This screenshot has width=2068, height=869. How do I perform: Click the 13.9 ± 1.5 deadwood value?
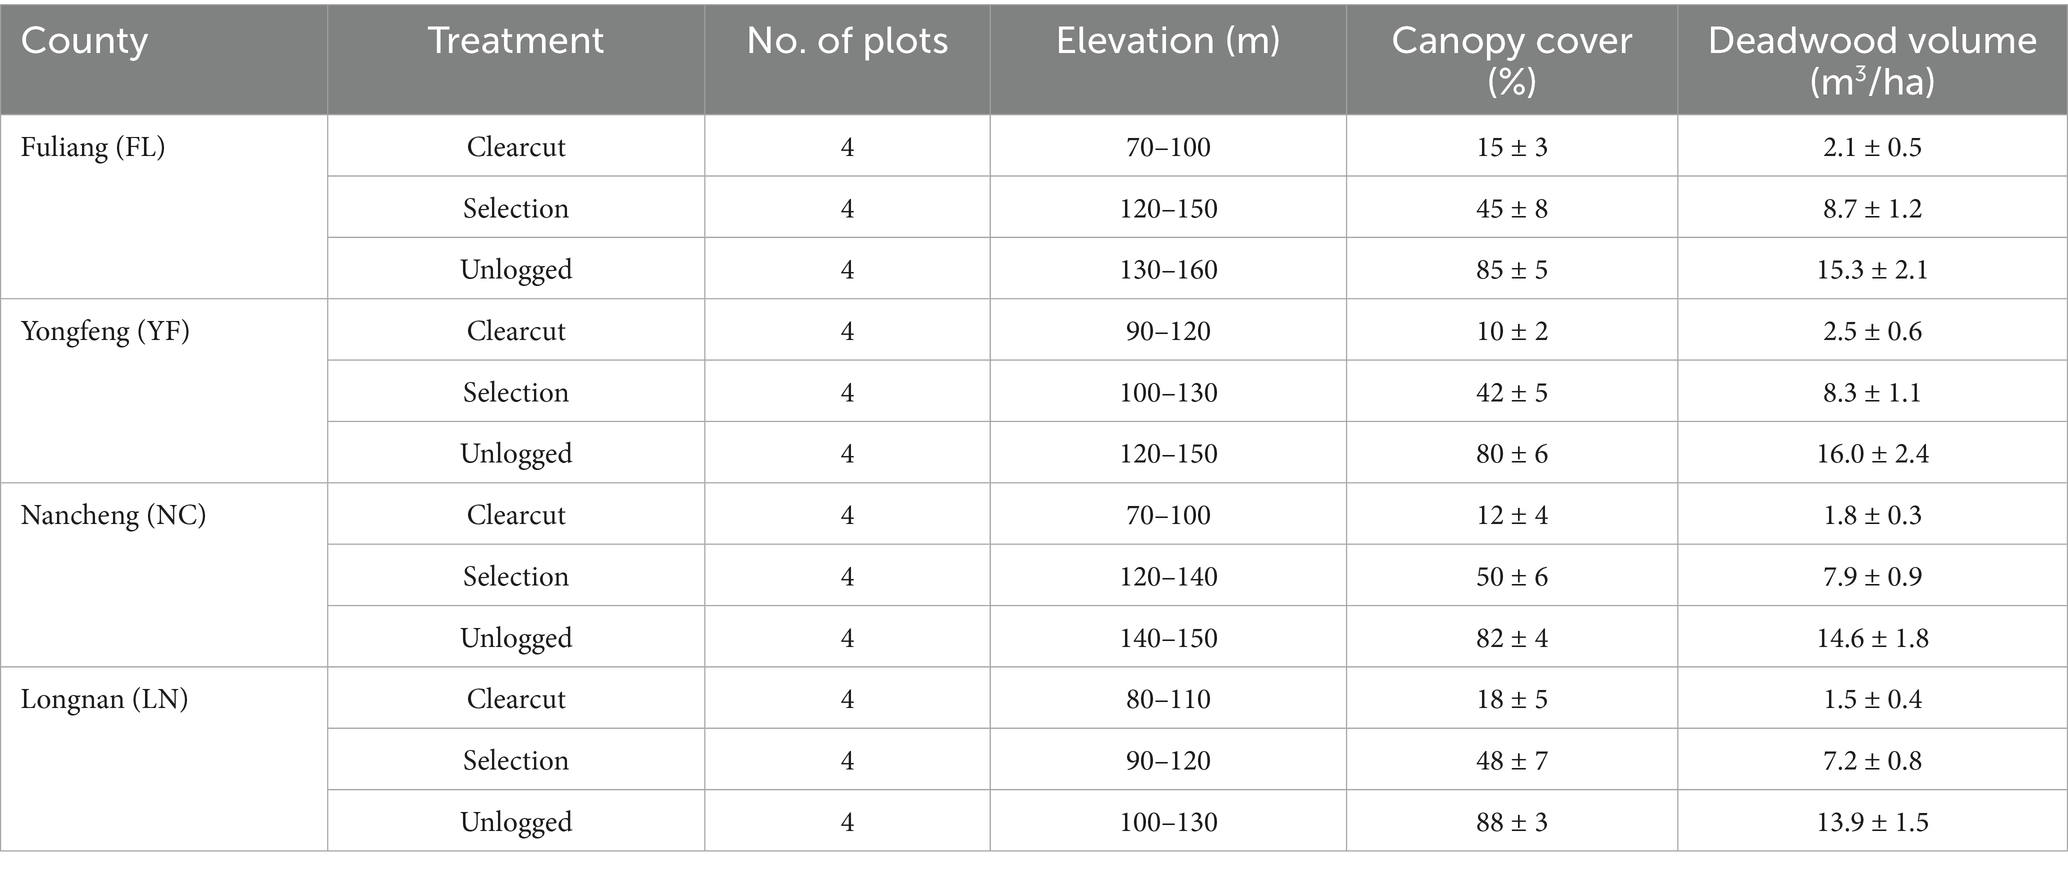(1872, 822)
